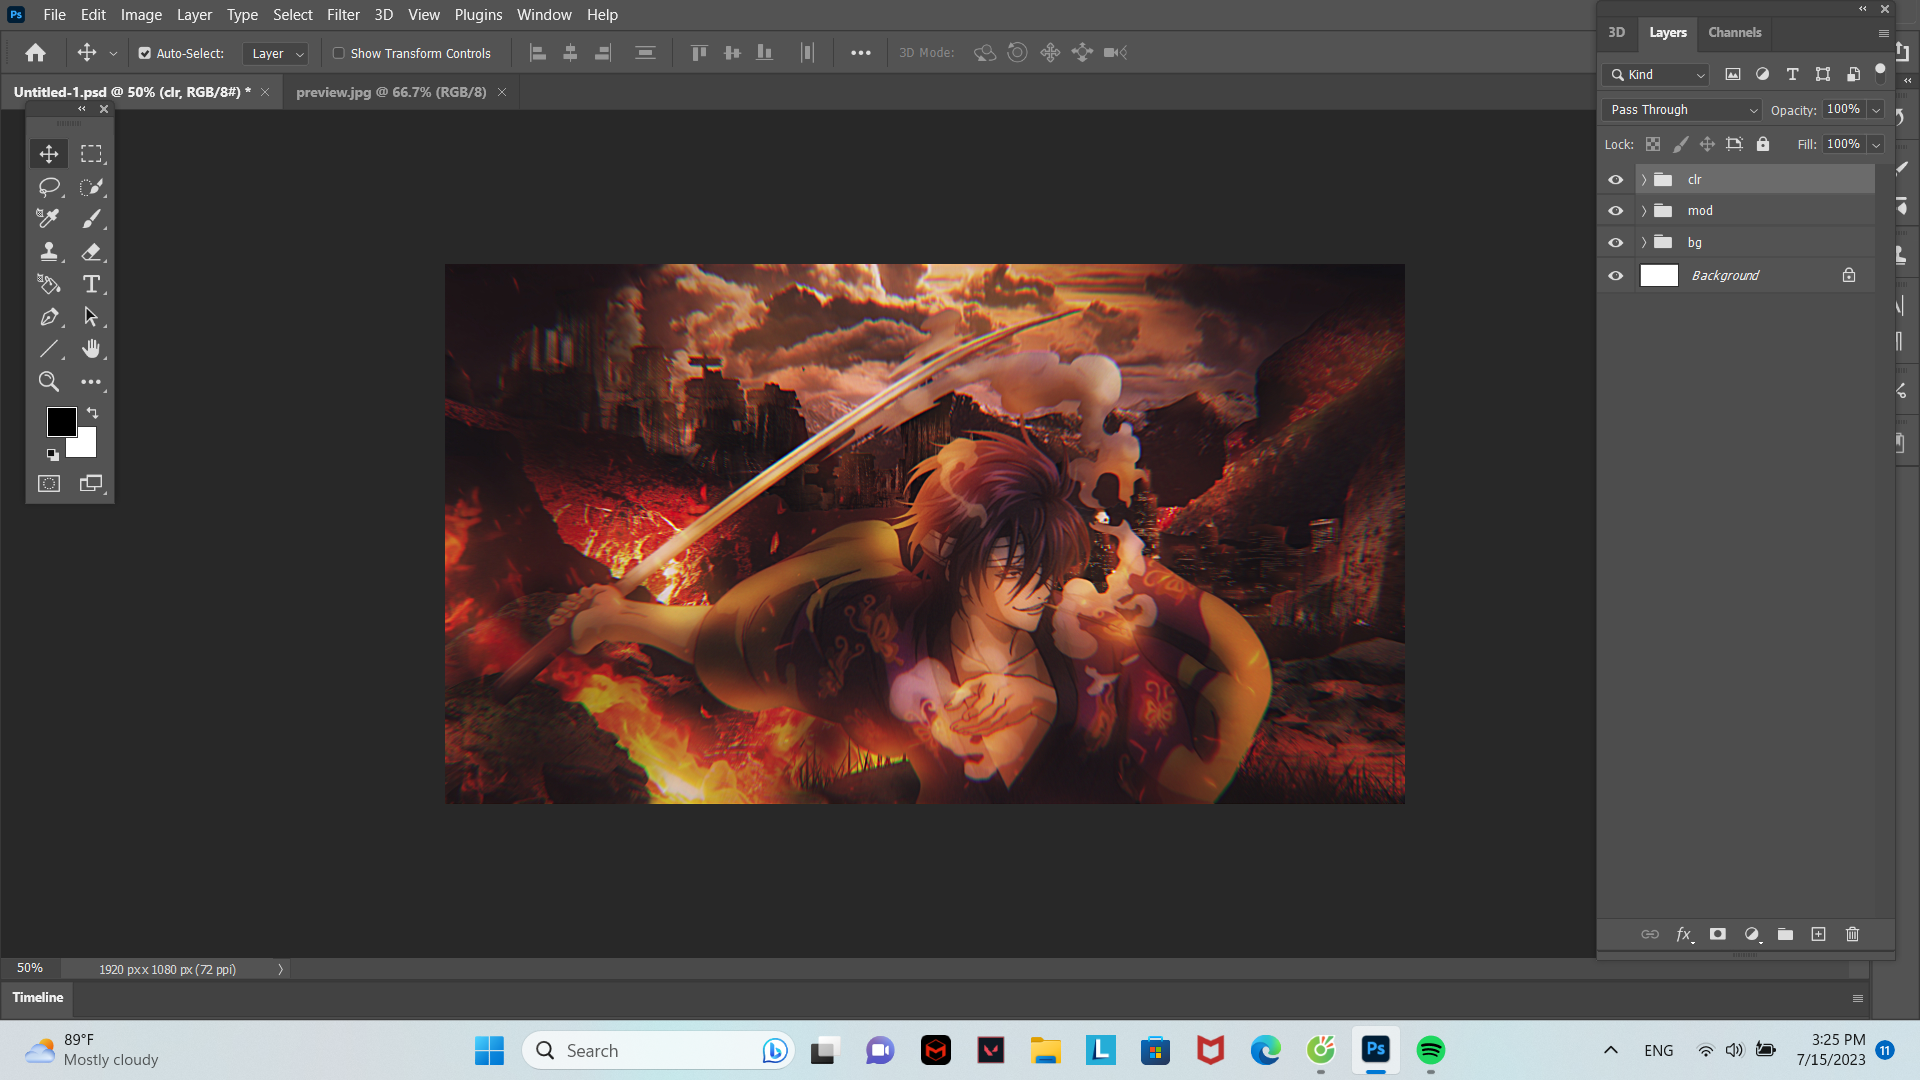
Task: Enable Show Transform Controls checkbox
Action: [339, 53]
